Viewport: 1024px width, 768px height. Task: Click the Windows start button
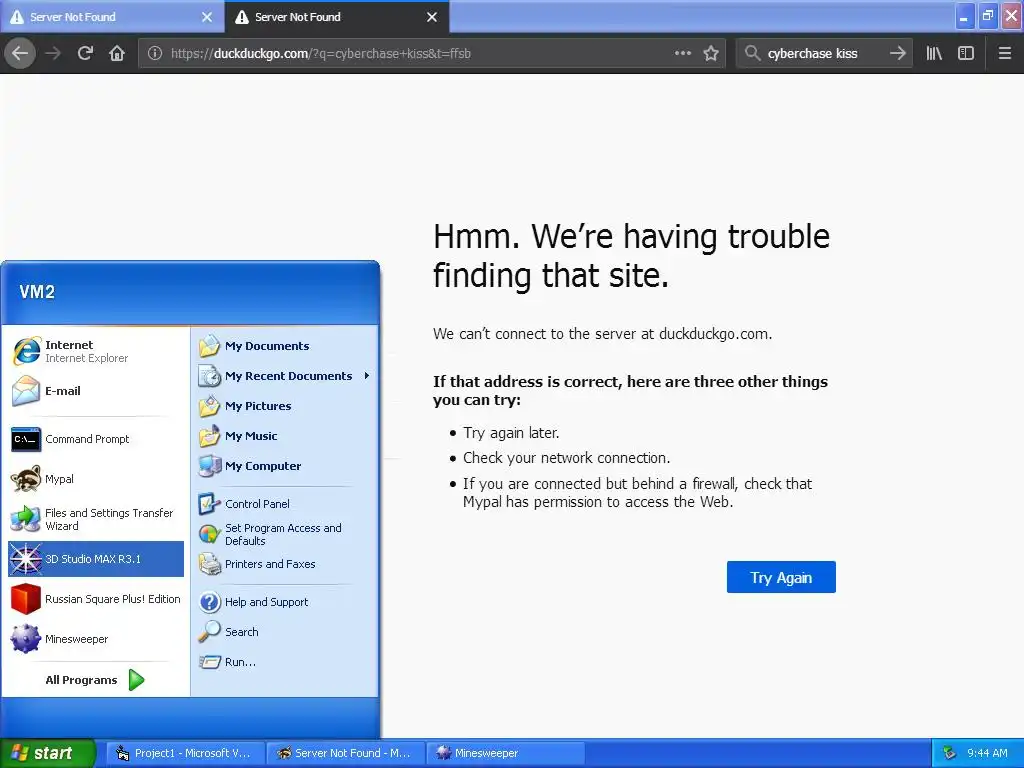(47, 753)
